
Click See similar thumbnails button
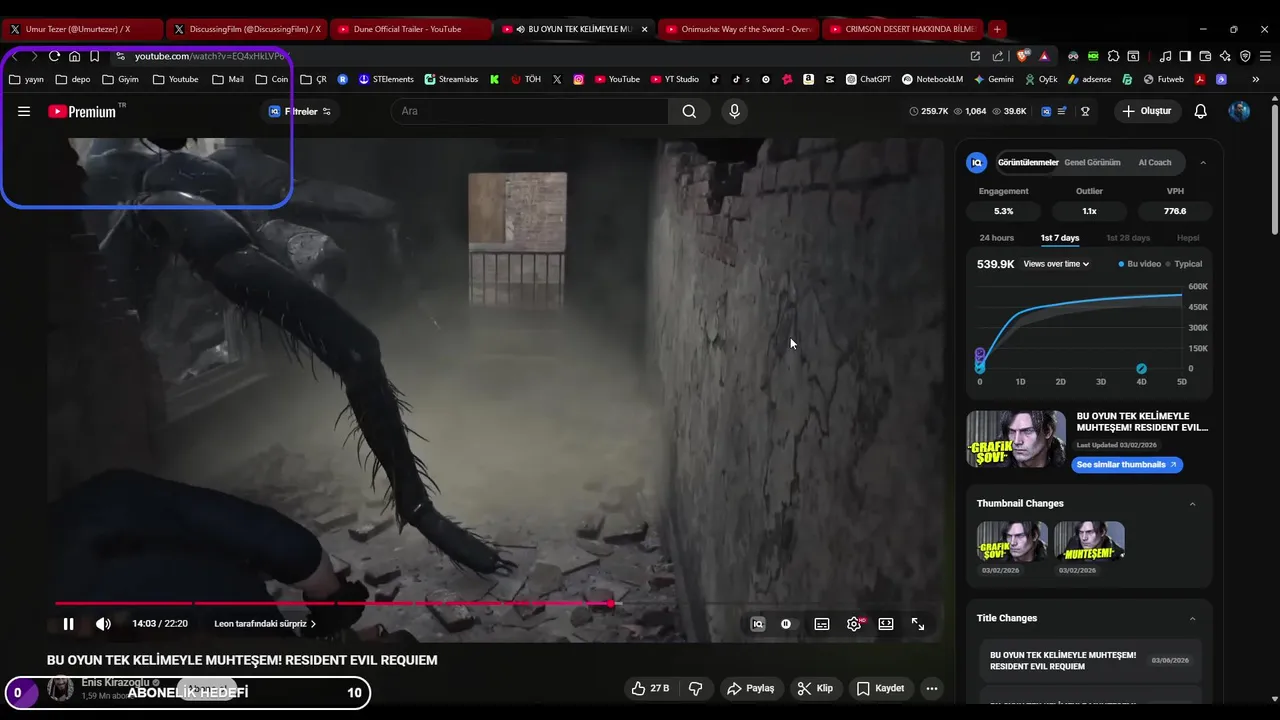[x=1127, y=465]
